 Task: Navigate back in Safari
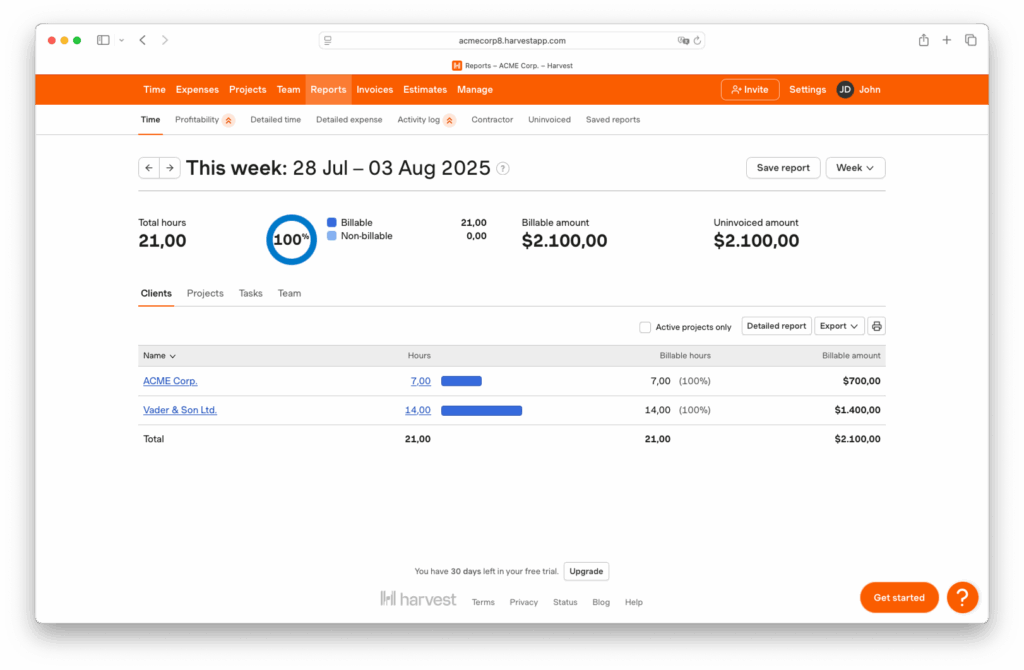click(142, 40)
